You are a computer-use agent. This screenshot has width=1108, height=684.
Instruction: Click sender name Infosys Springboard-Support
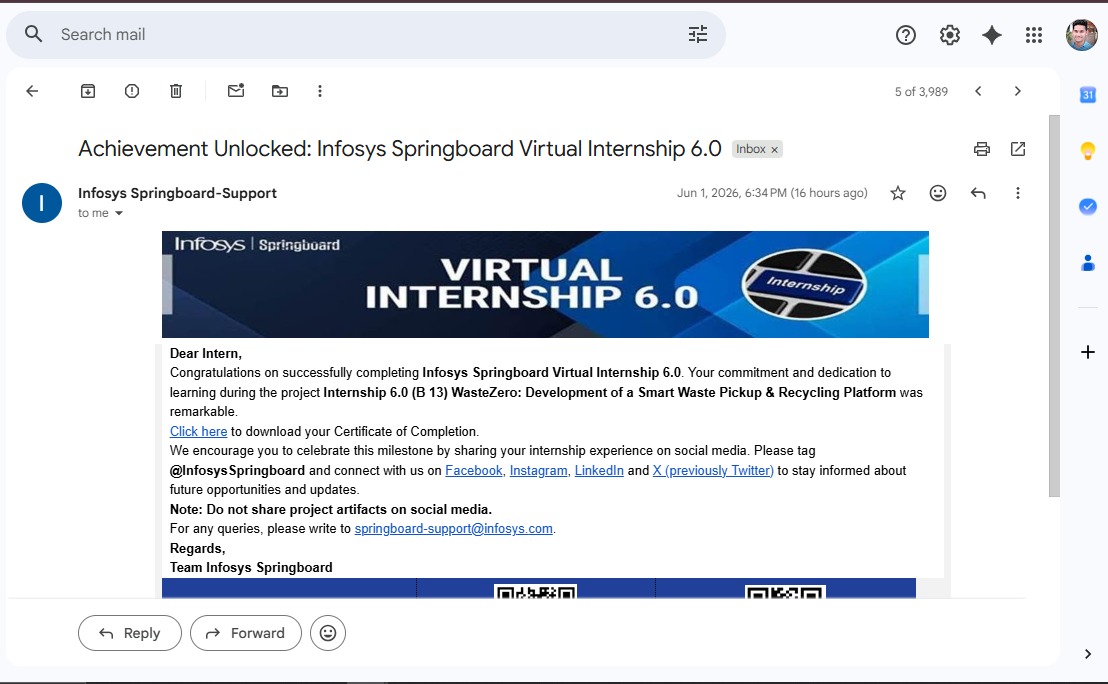pyautogui.click(x=177, y=193)
